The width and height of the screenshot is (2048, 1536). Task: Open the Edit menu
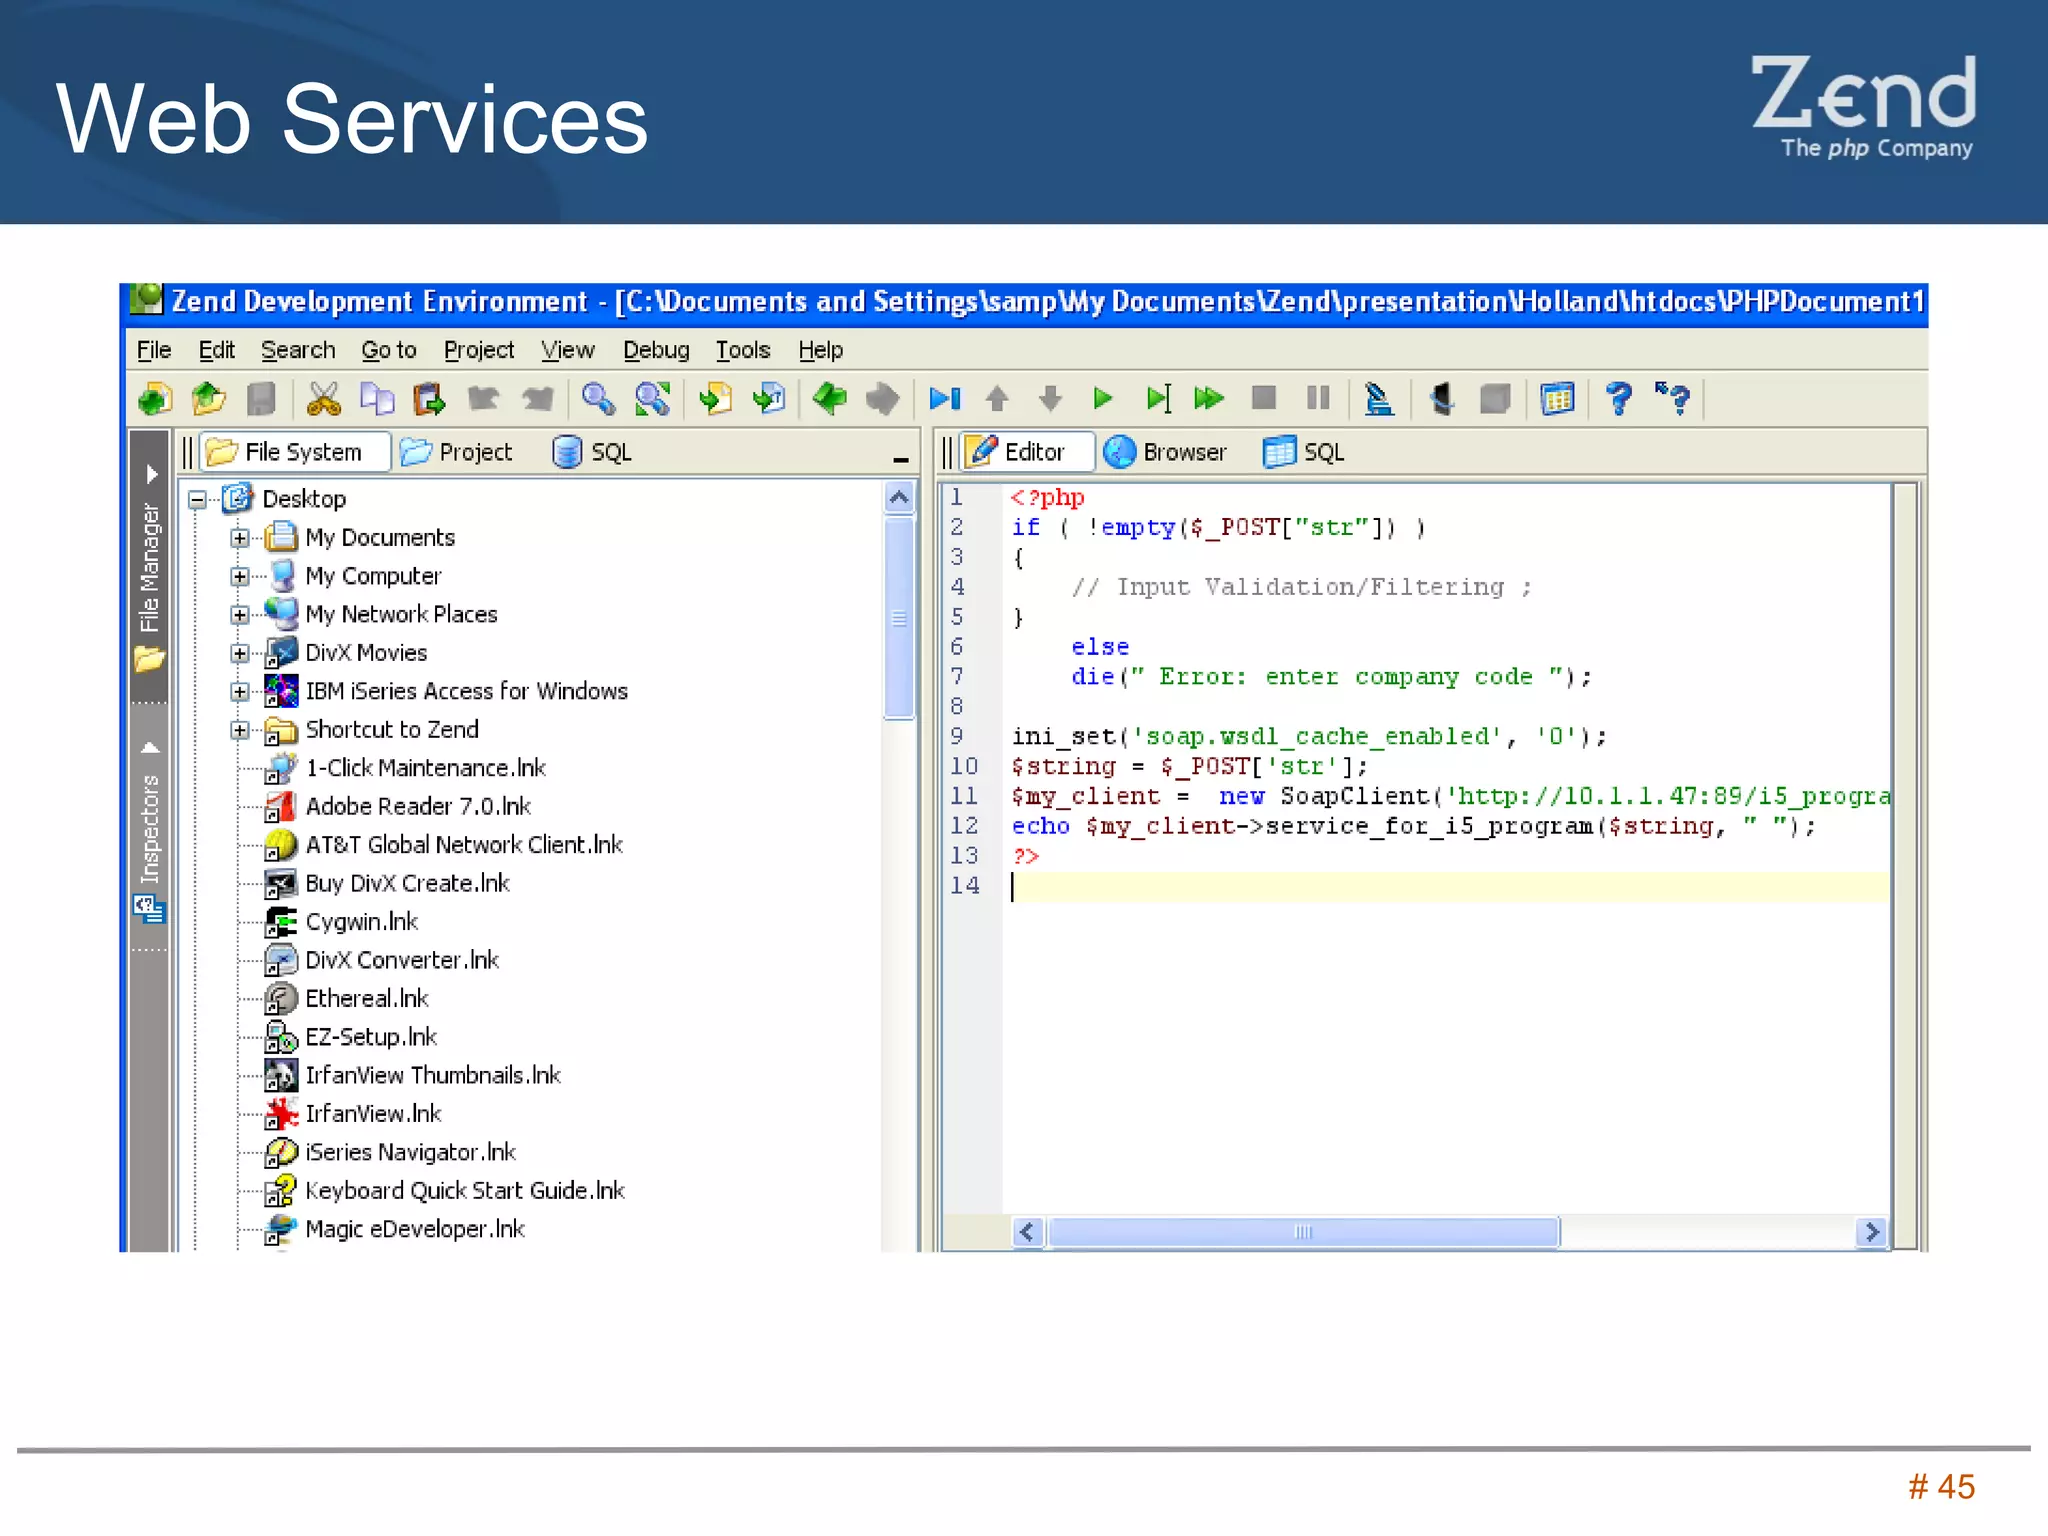(216, 350)
